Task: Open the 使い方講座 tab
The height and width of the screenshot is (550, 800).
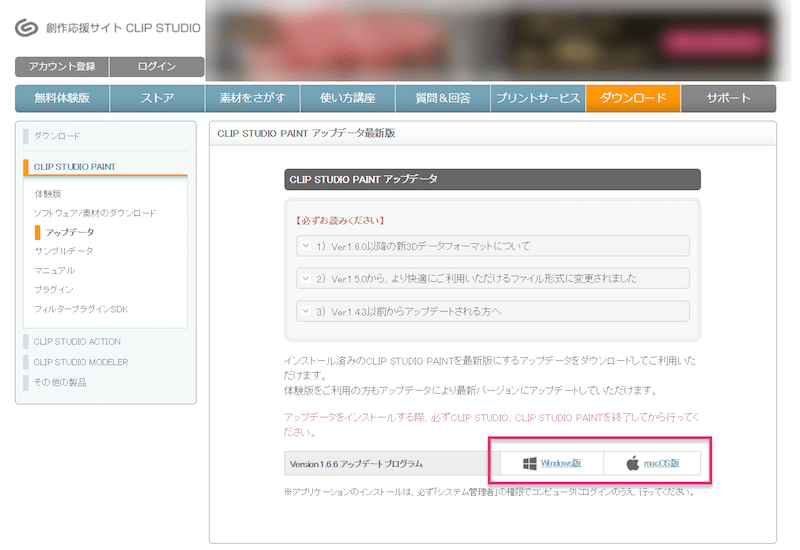Action: tap(348, 98)
